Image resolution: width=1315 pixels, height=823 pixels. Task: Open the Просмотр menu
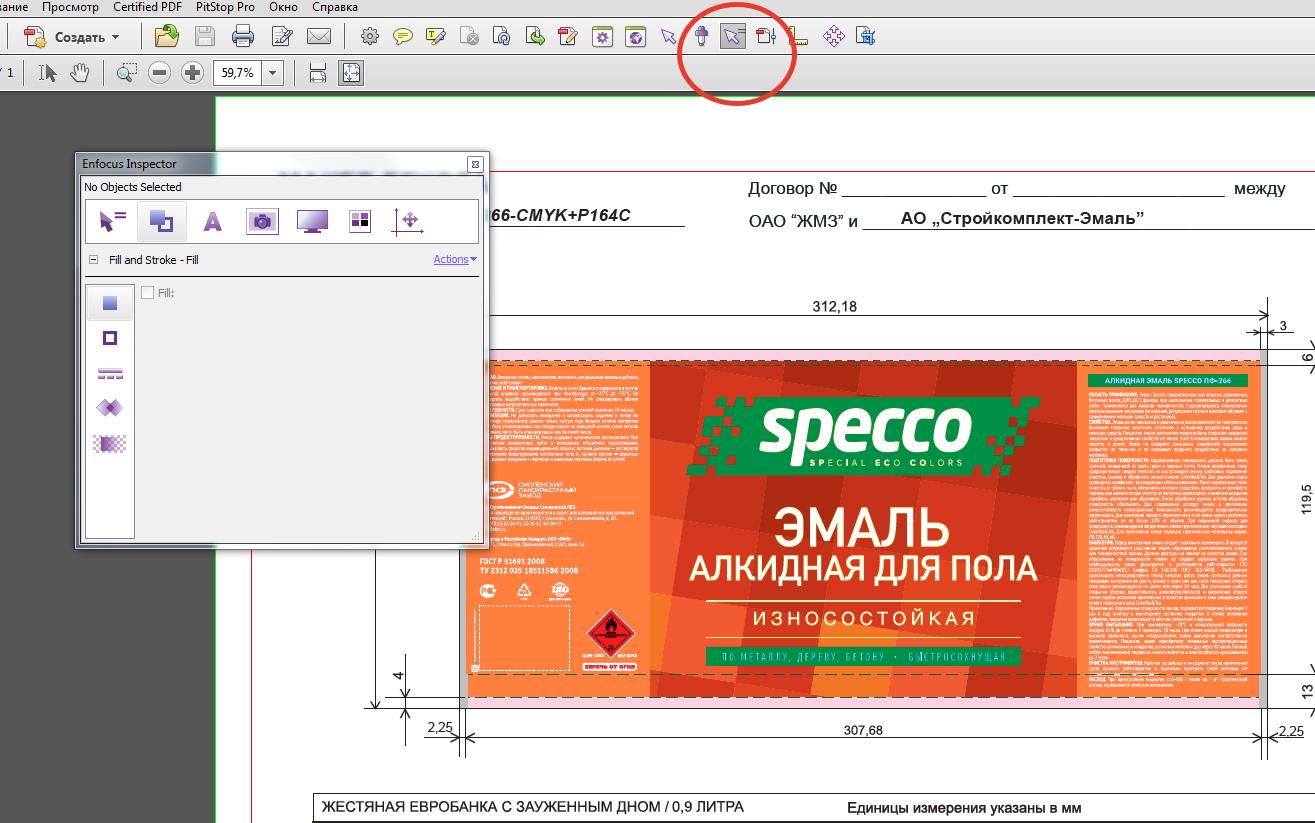[x=70, y=7]
